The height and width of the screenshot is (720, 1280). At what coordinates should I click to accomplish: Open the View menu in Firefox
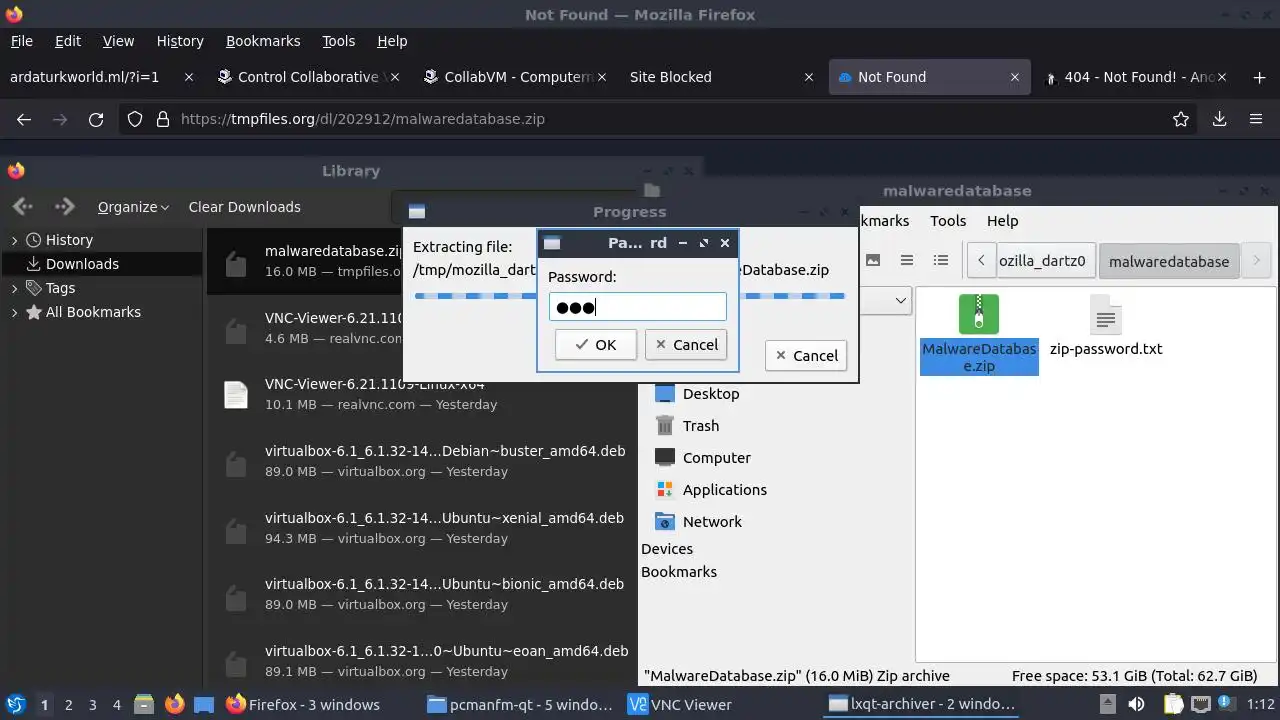(118, 41)
